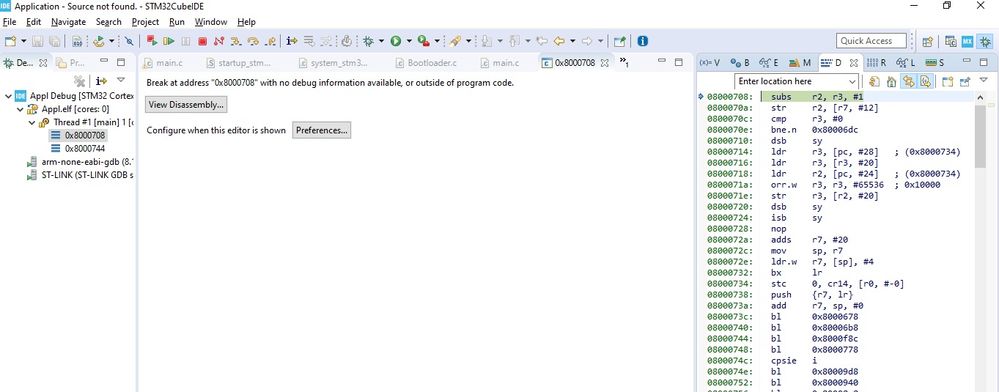This screenshot has width=999, height=392.
Task: Collapse the Appl Debug tree node
Action: [x=8, y=96]
